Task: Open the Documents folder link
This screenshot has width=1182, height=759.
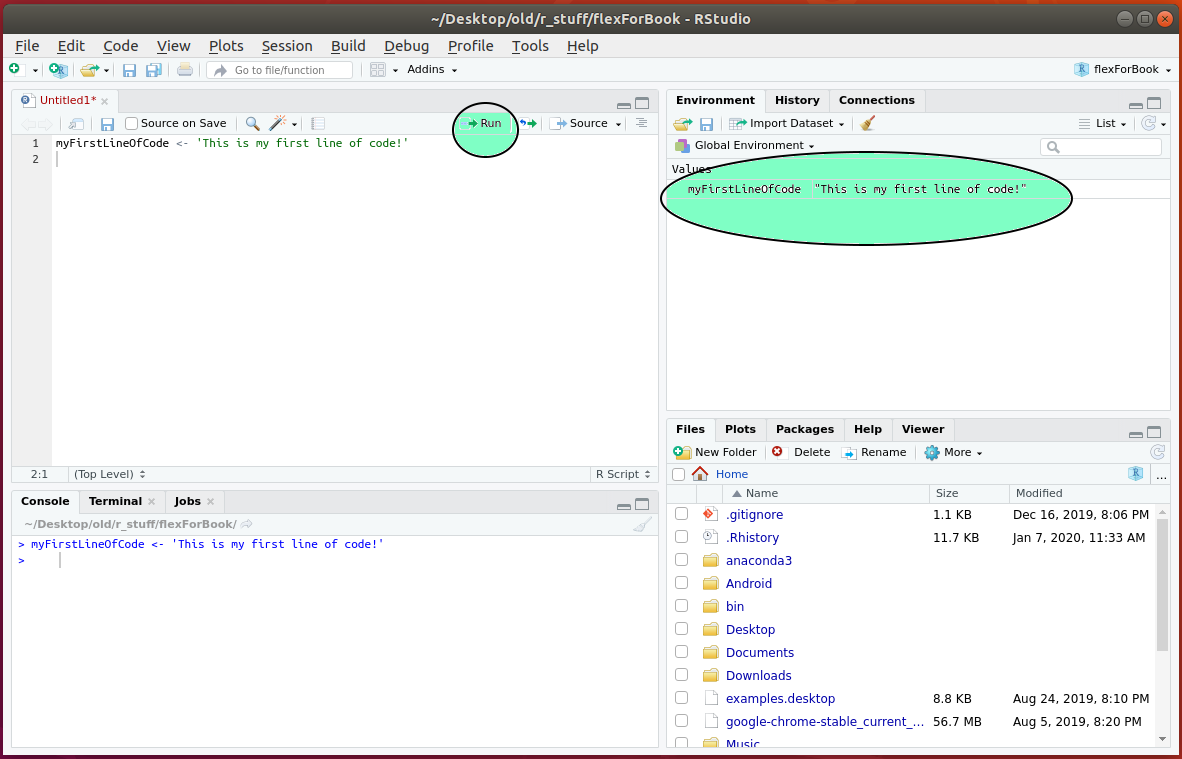Action: 759,652
